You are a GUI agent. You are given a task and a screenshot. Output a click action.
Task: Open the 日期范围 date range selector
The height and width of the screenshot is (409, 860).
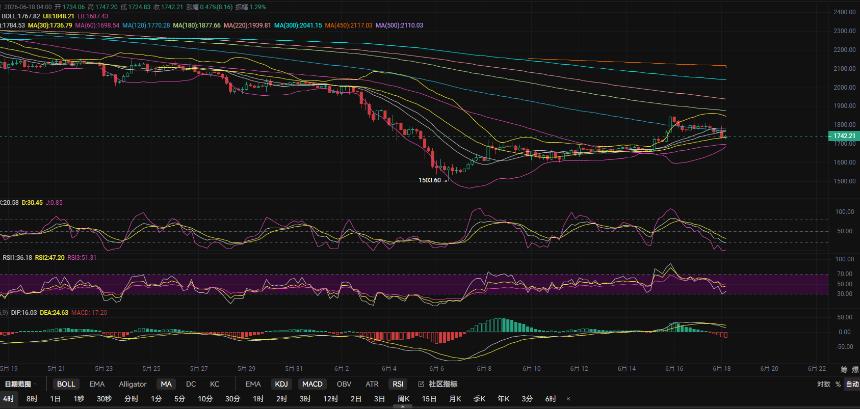click(x=20, y=384)
